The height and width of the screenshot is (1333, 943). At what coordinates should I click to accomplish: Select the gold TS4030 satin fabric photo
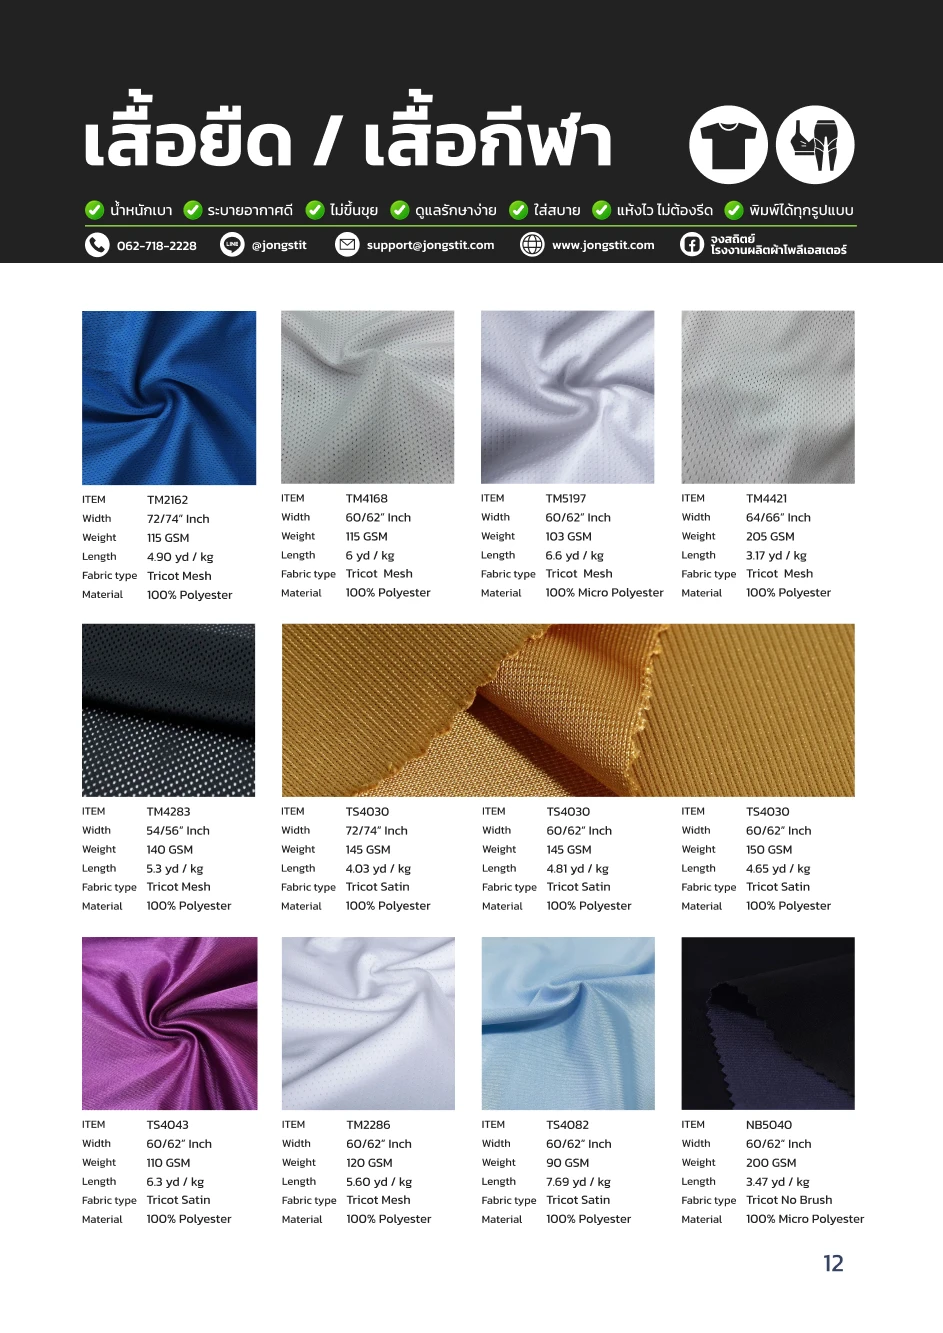click(568, 710)
